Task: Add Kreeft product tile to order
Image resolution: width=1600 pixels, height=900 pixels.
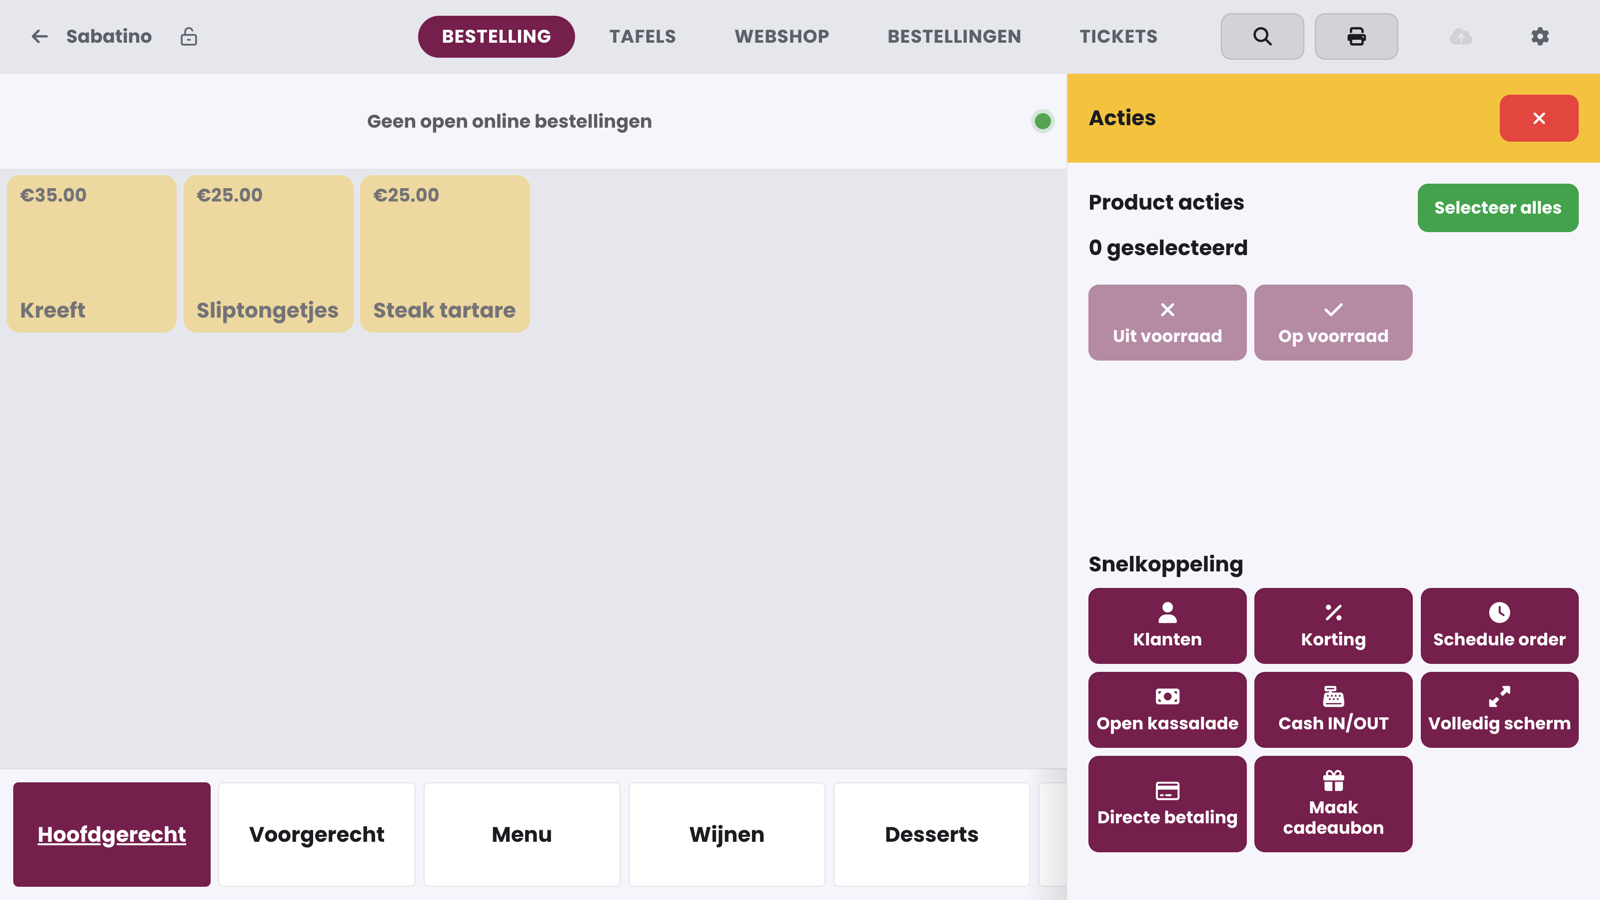Action: pos(92,254)
